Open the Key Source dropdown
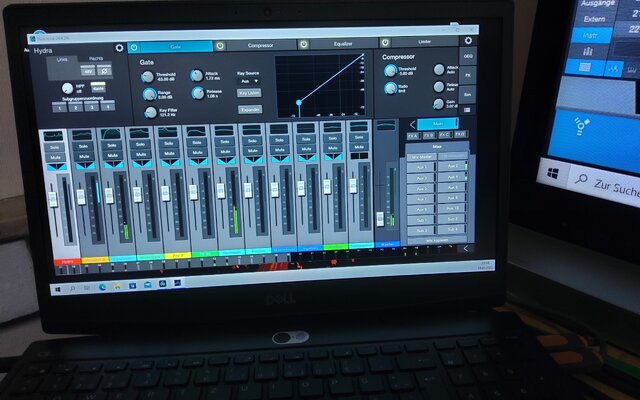The image size is (640, 400). (249, 81)
